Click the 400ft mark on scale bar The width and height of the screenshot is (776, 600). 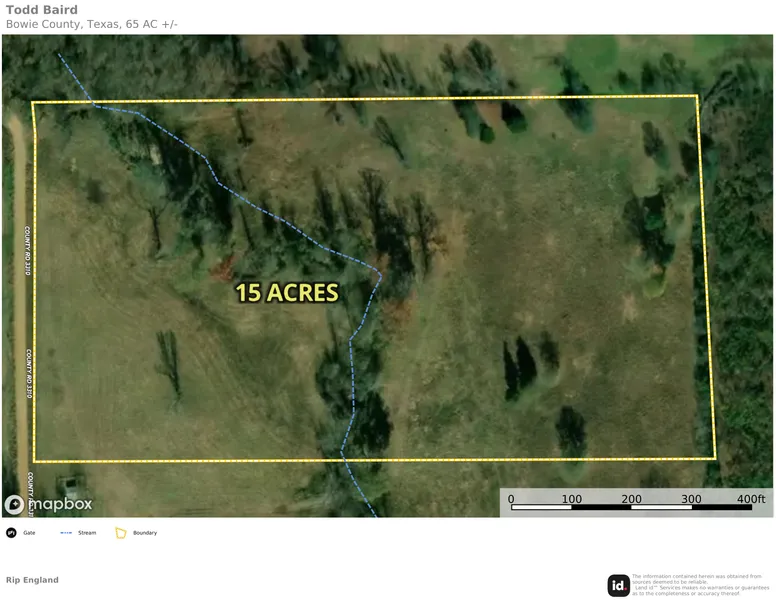point(750,499)
